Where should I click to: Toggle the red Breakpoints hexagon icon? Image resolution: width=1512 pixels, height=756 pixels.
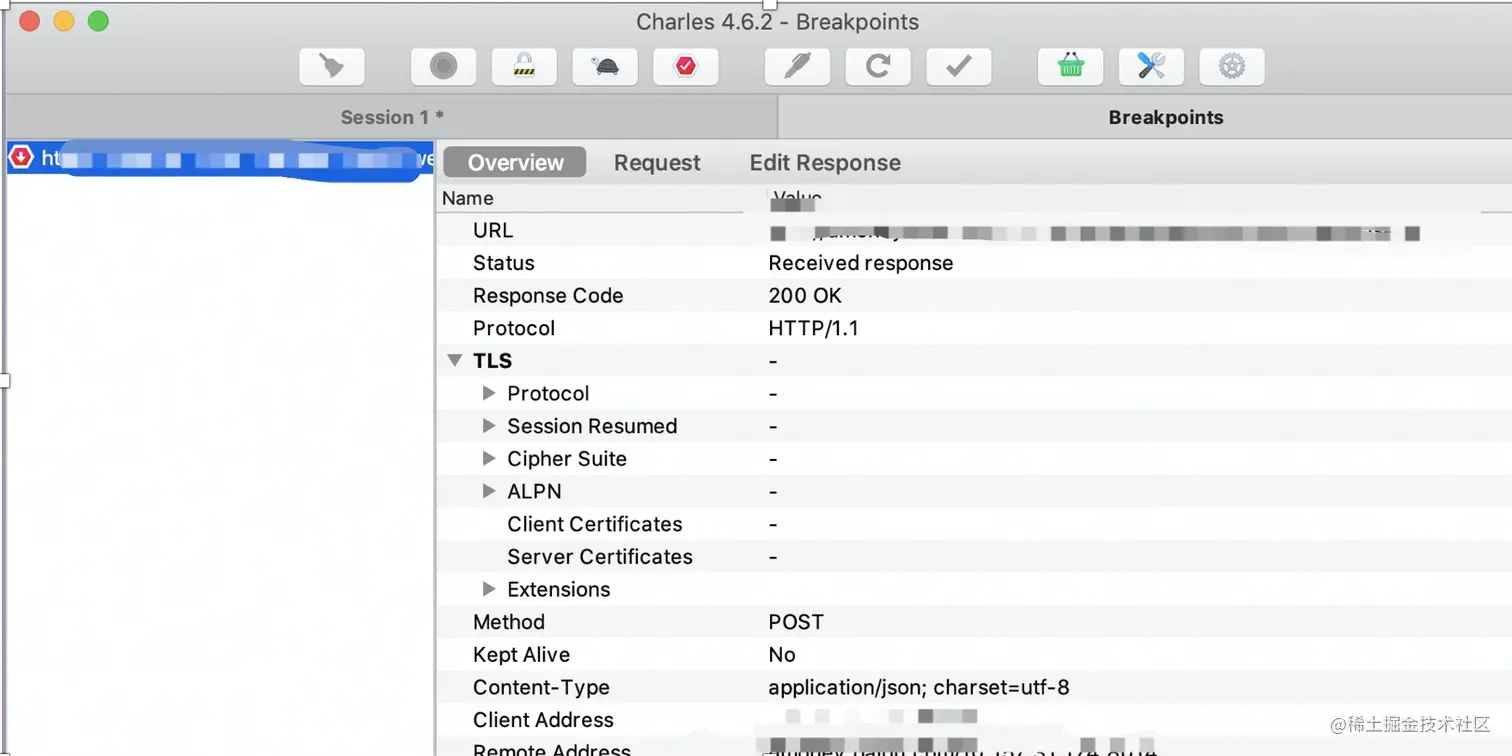(685, 66)
